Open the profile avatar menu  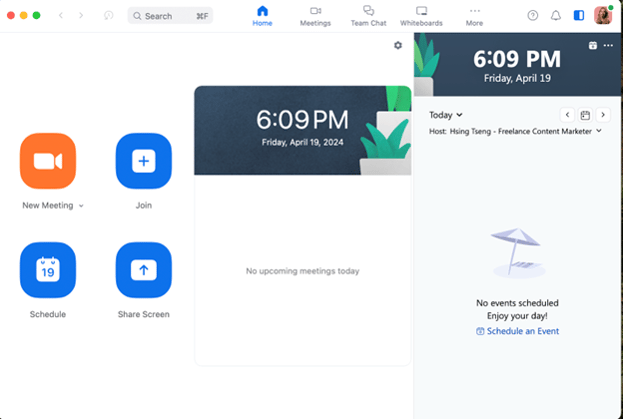point(603,15)
